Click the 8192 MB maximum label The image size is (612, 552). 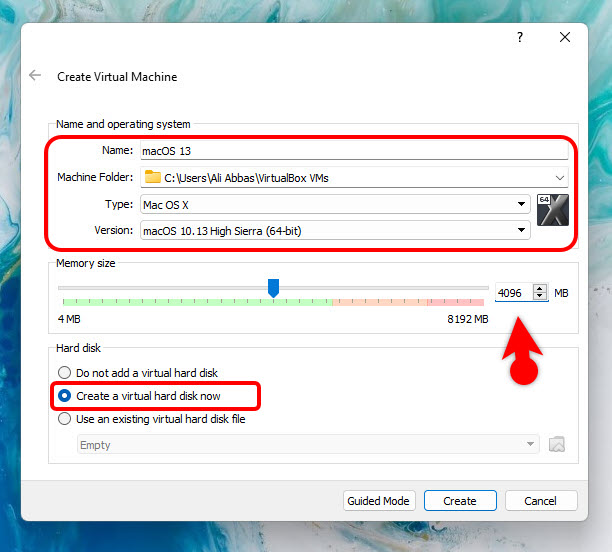[468, 319]
